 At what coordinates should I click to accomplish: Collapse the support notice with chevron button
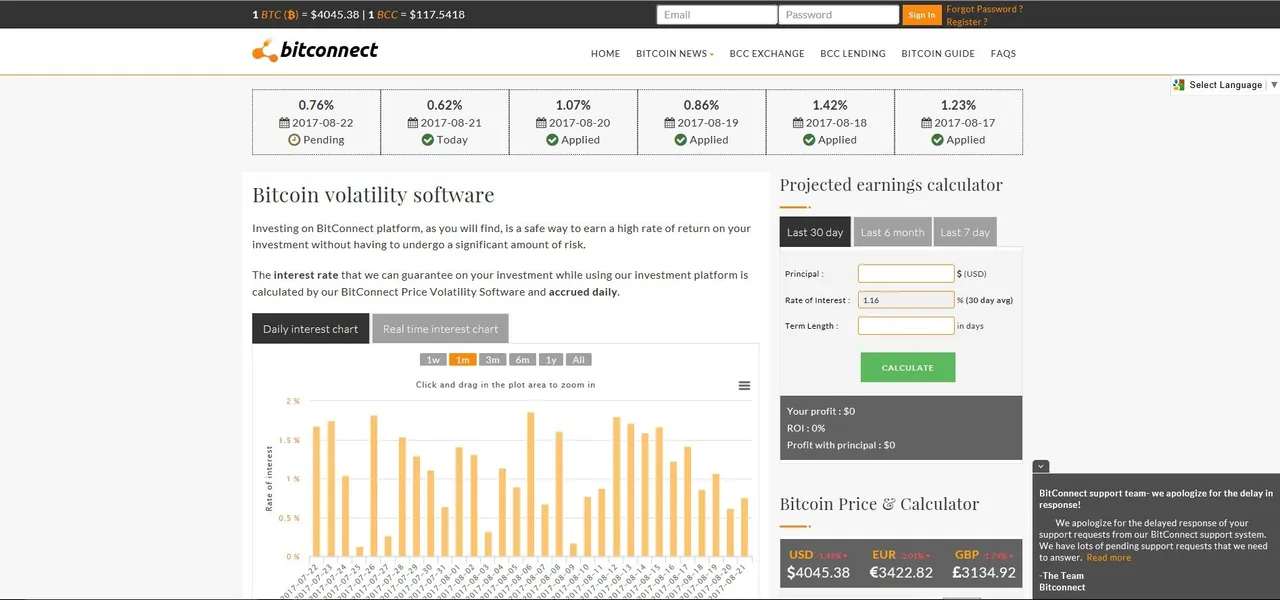1041,466
